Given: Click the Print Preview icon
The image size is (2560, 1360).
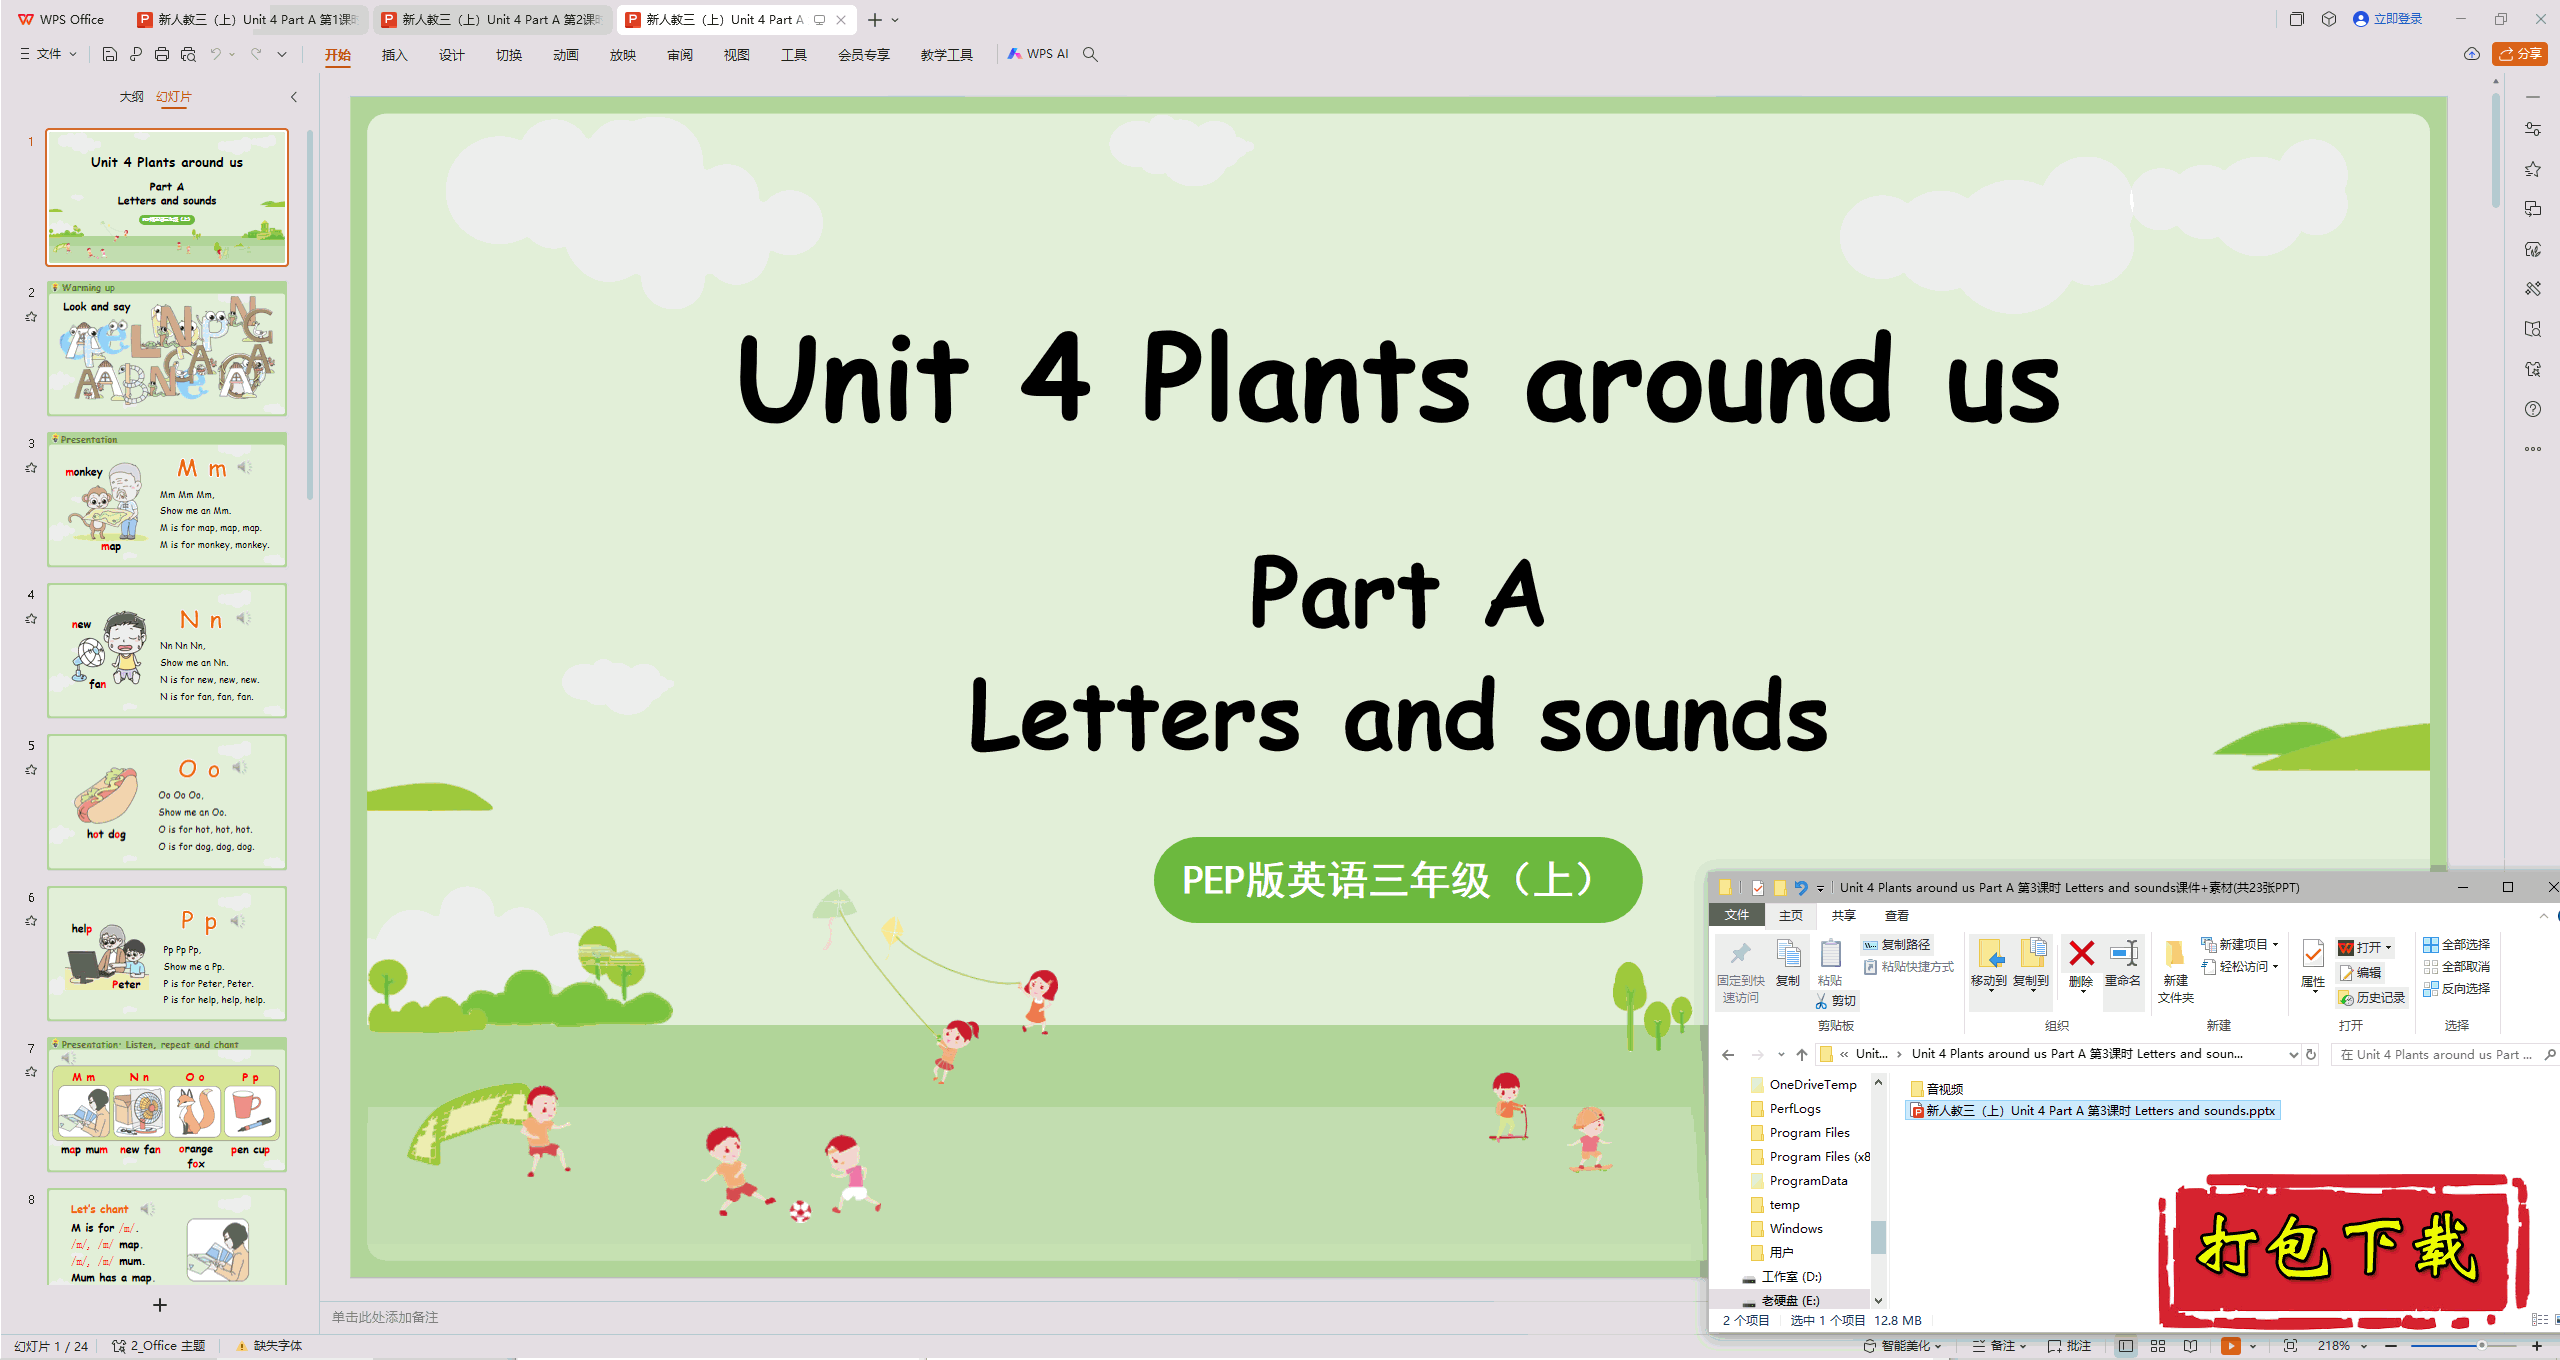Looking at the screenshot, I should pyautogui.click(x=188, y=54).
